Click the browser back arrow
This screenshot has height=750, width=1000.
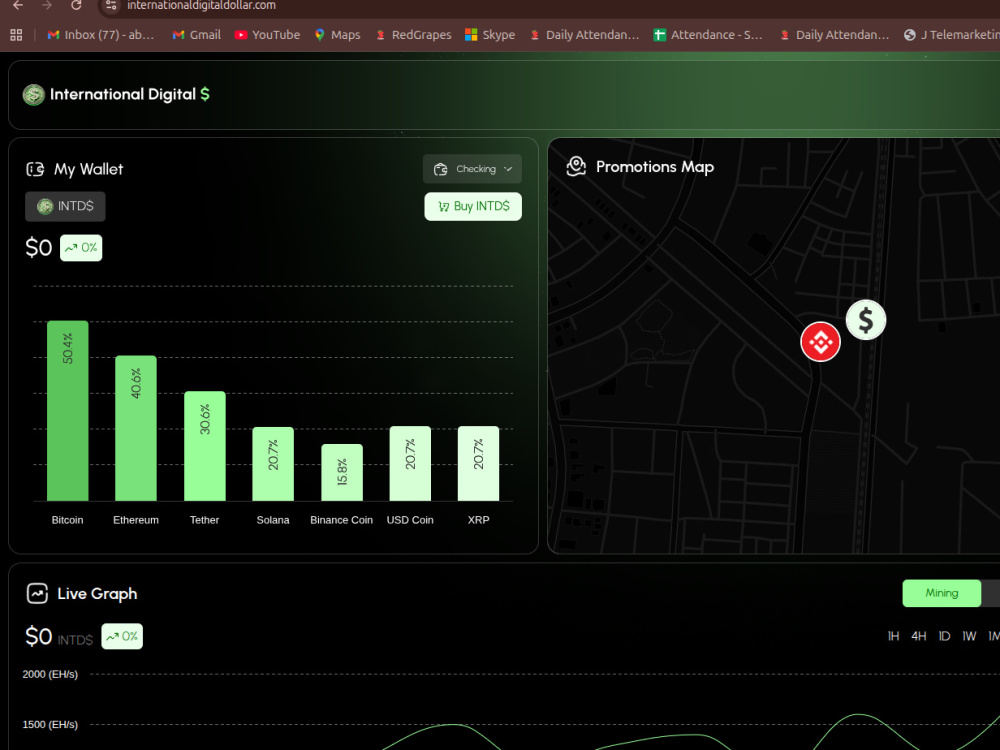18,5
